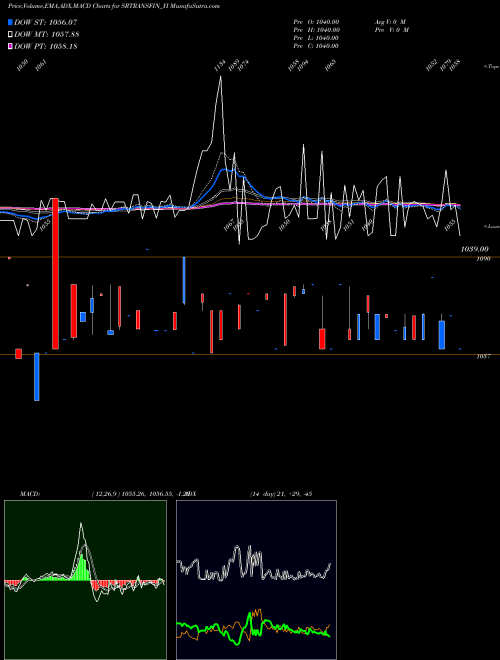
Task: Click the '<Tops' marker at right edge
Action: (x=492, y=67)
